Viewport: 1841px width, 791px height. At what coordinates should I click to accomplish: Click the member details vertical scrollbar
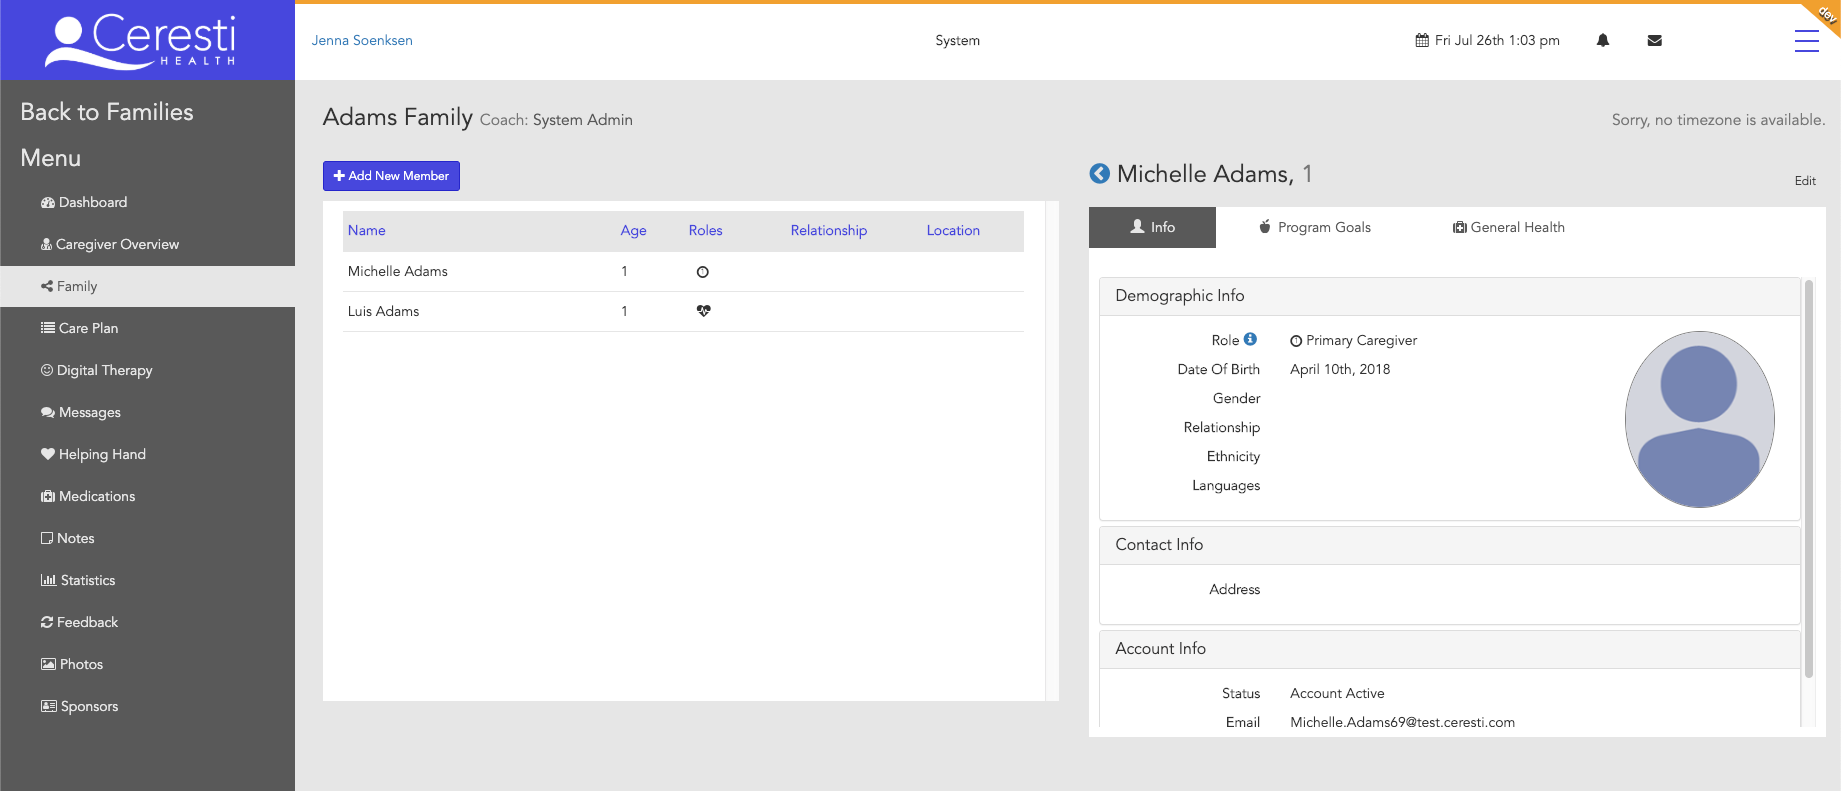pyautogui.click(x=1808, y=480)
